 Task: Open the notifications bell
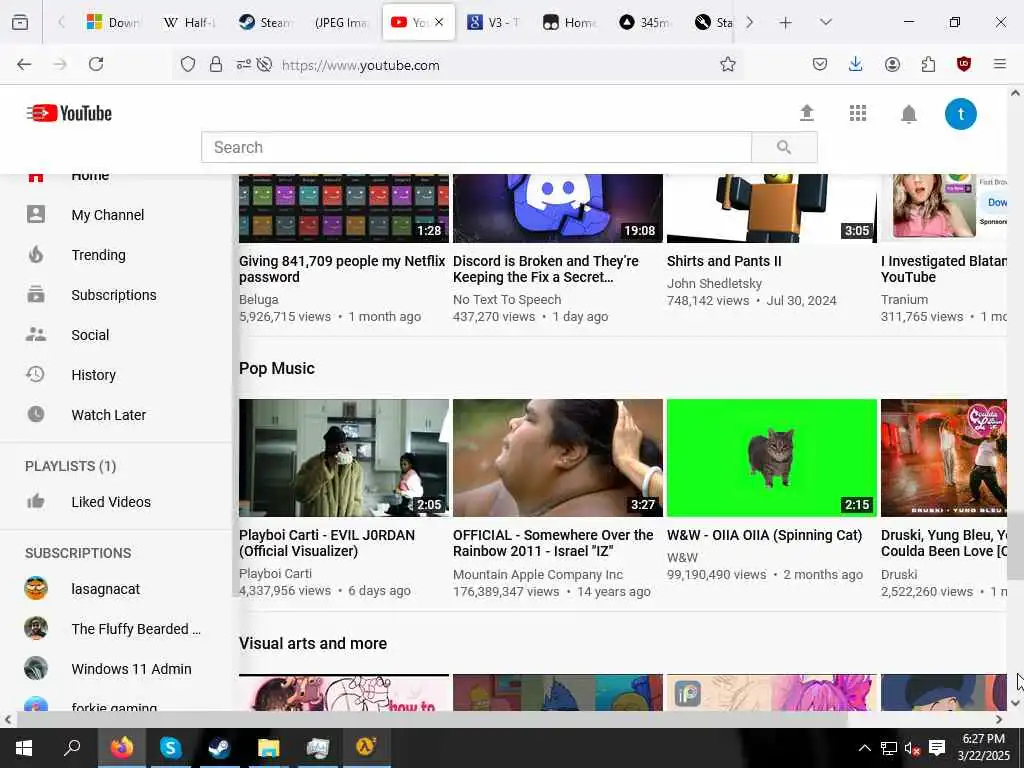pyautogui.click(x=908, y=114)
